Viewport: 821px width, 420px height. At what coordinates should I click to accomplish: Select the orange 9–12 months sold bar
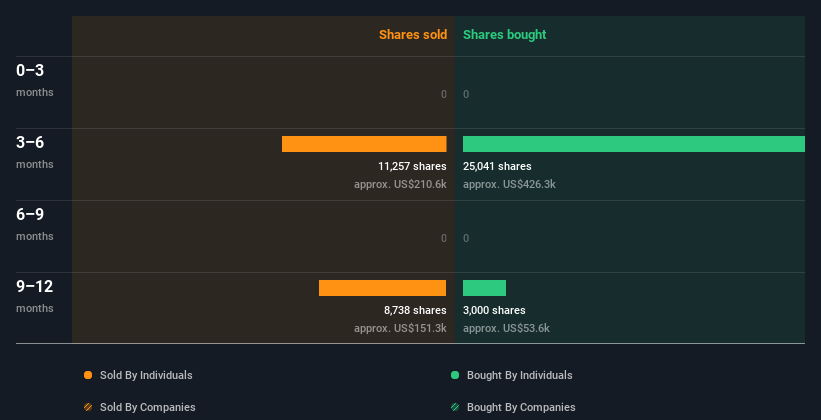[x=382, y=288]
